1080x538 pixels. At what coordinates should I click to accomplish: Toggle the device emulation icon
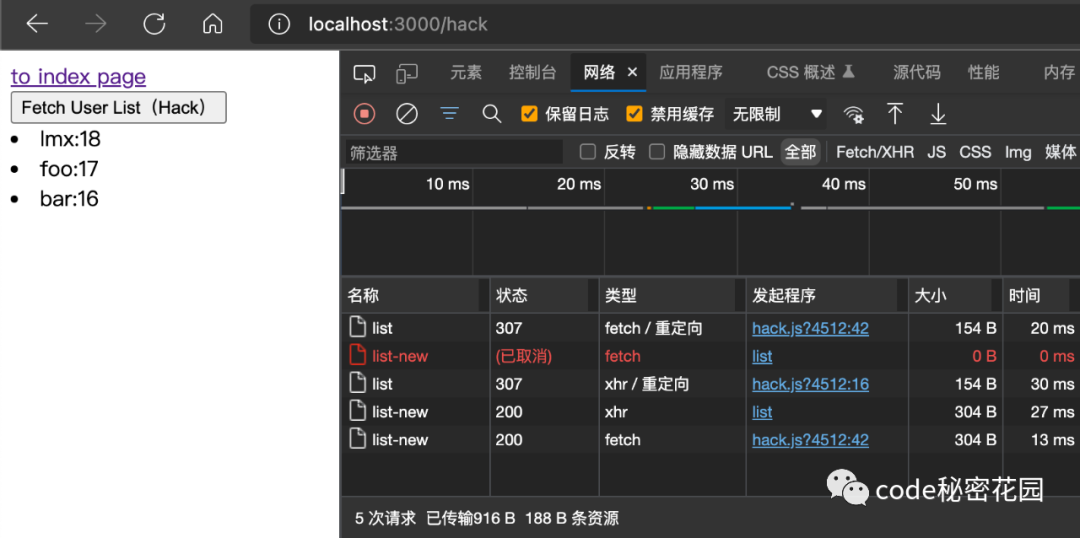pos(407,73)
